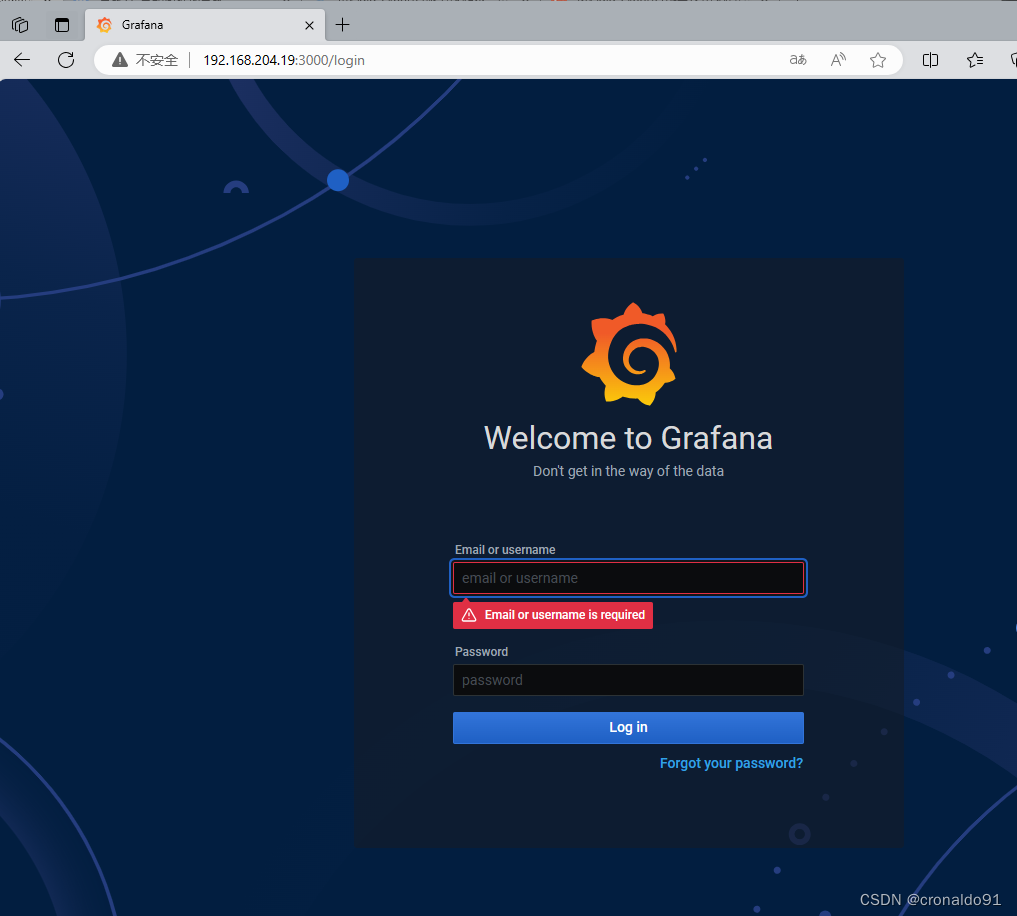Image resolution: width=1017 pixels, height=916 pixels.
Task: Reload the Grafana login page
Action: (x=66, y=60)
